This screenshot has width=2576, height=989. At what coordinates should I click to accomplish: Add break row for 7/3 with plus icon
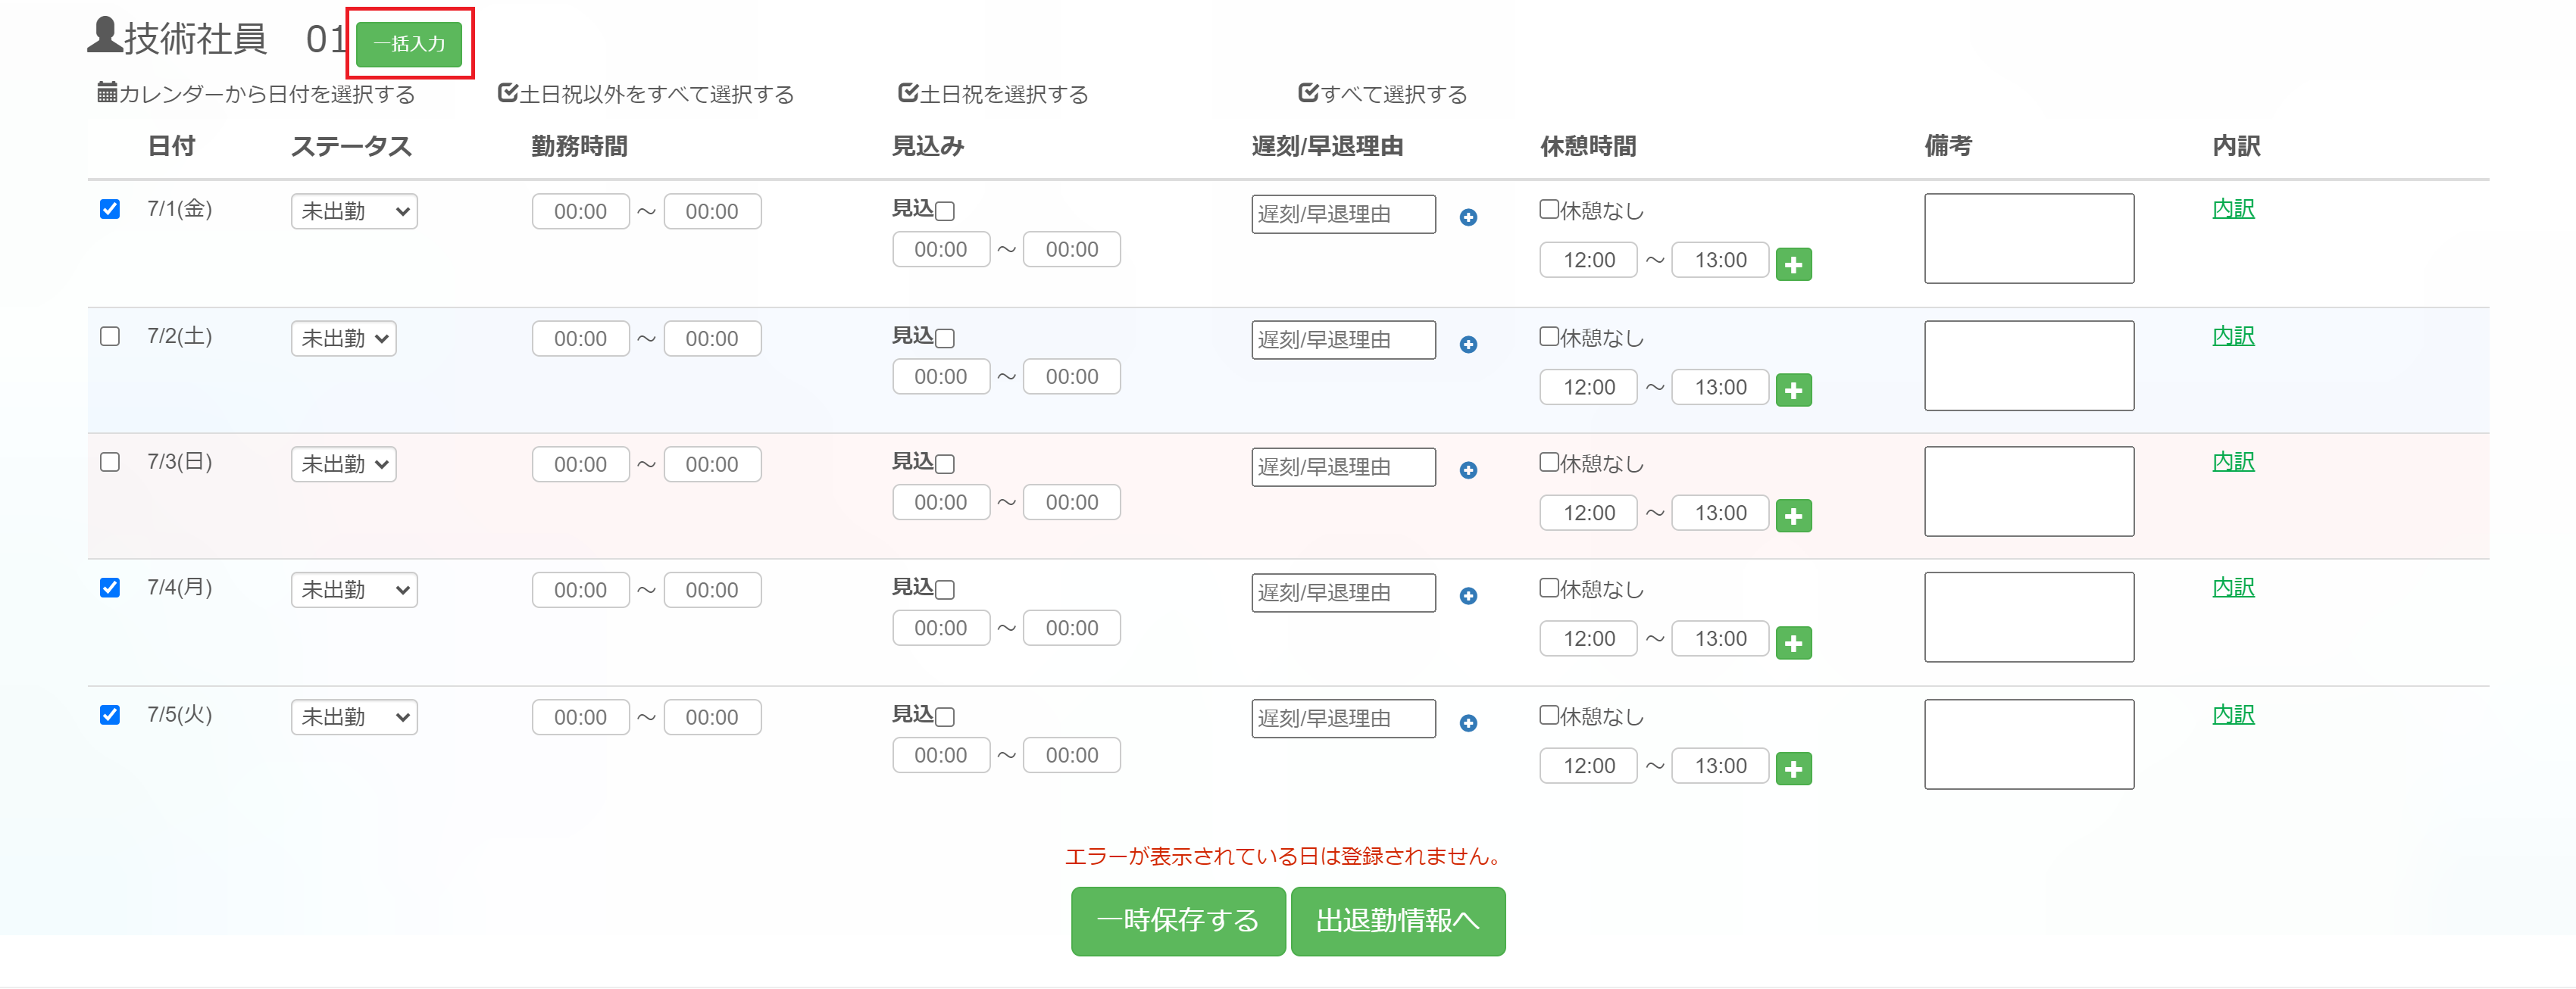coord(1793,516)
